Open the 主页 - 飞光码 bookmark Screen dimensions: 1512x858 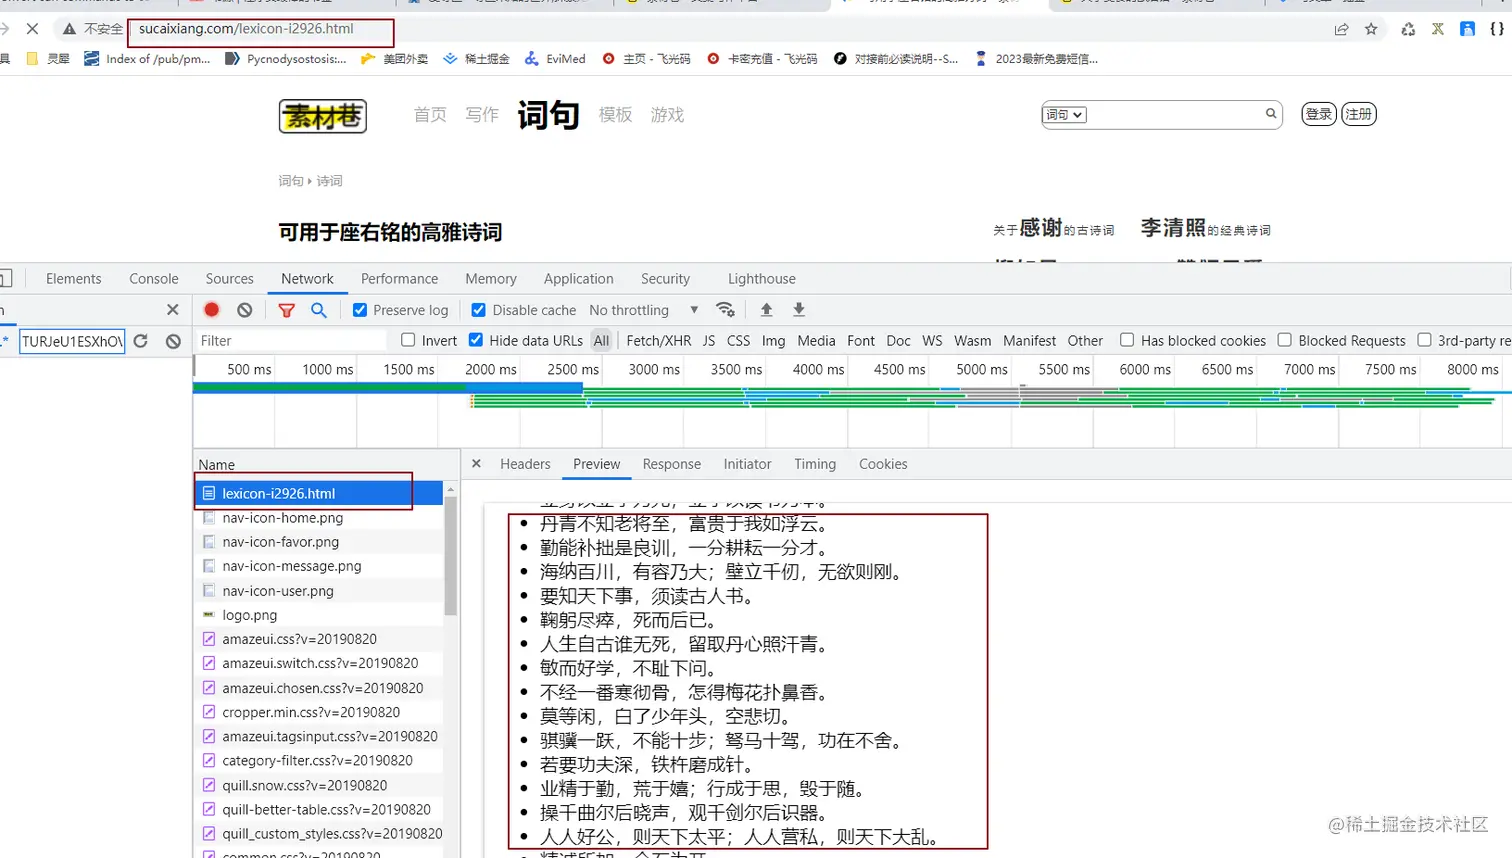point(646,59)
